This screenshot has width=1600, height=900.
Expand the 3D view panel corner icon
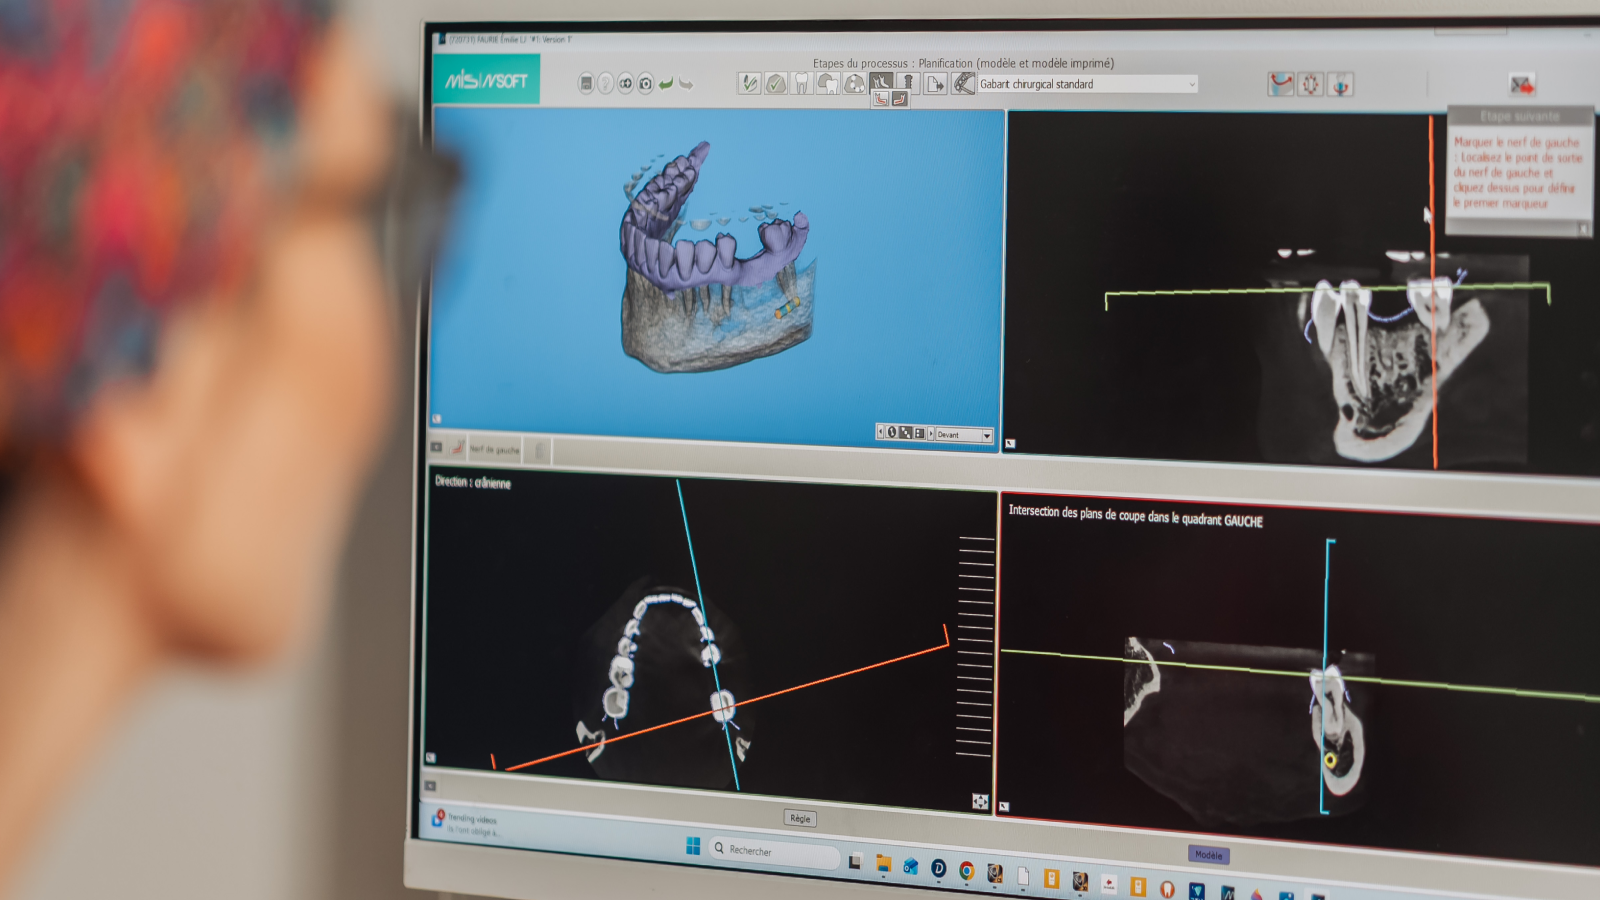click(436, 419)
